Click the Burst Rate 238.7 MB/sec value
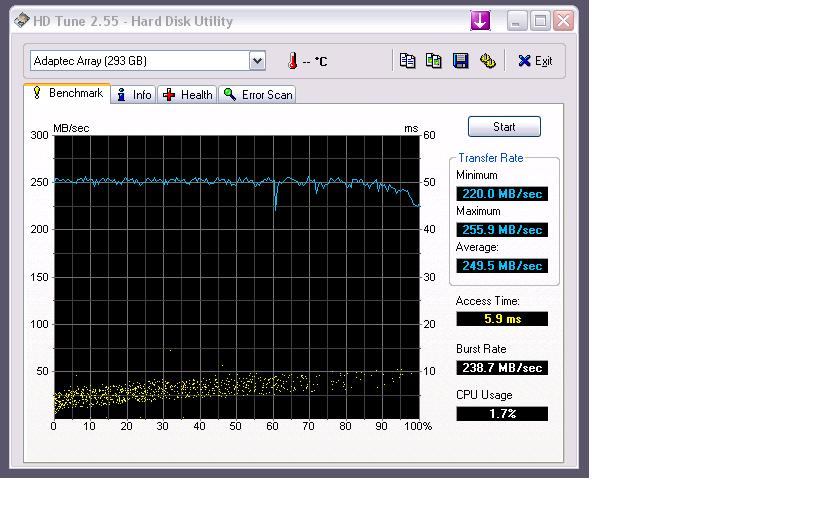This screenshot has width=840, height=525. click(x=502, y=368)
